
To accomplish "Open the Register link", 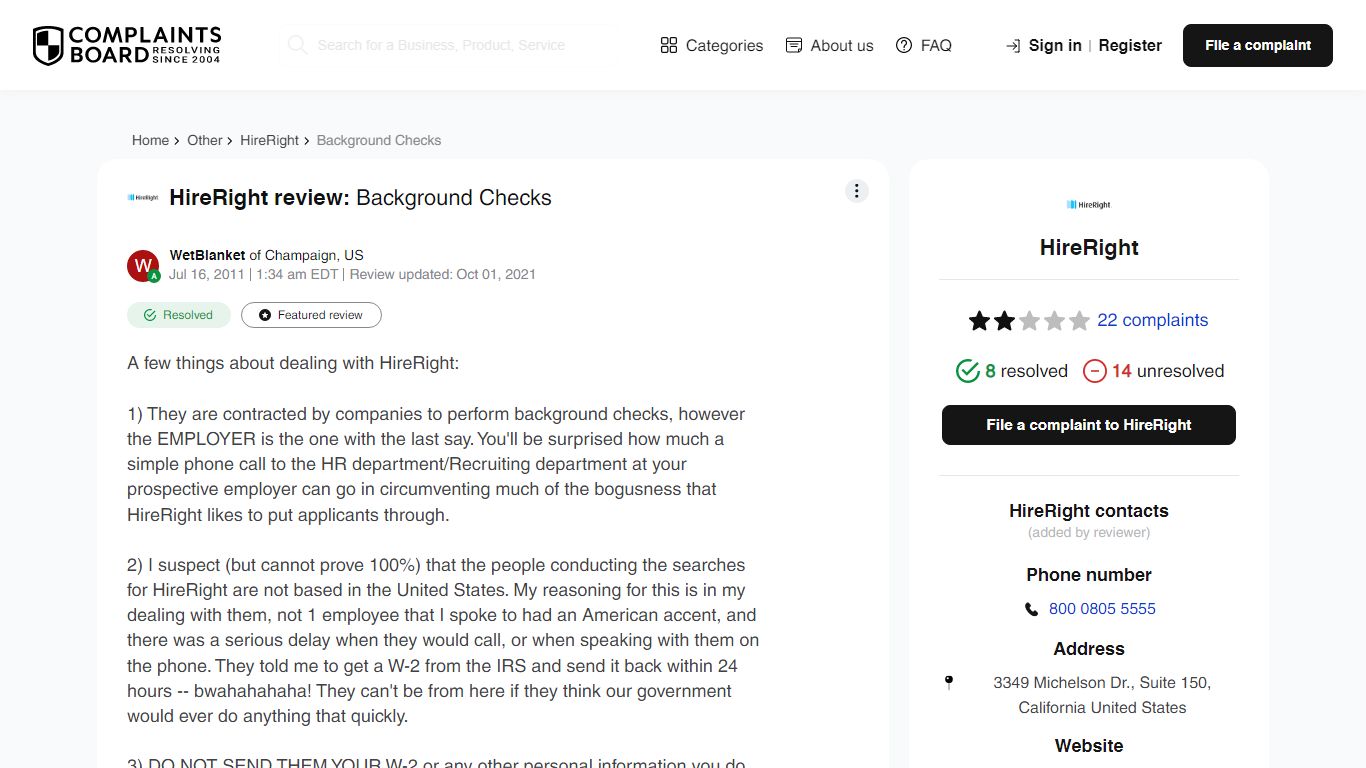I will (x=1130, y=45).
